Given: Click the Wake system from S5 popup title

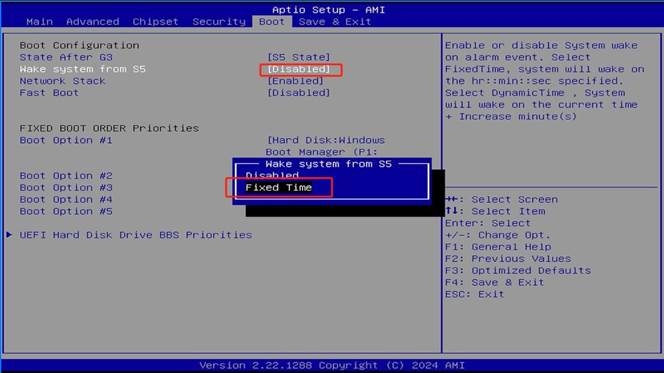Looking at the screenshot, I should point(328,164).
